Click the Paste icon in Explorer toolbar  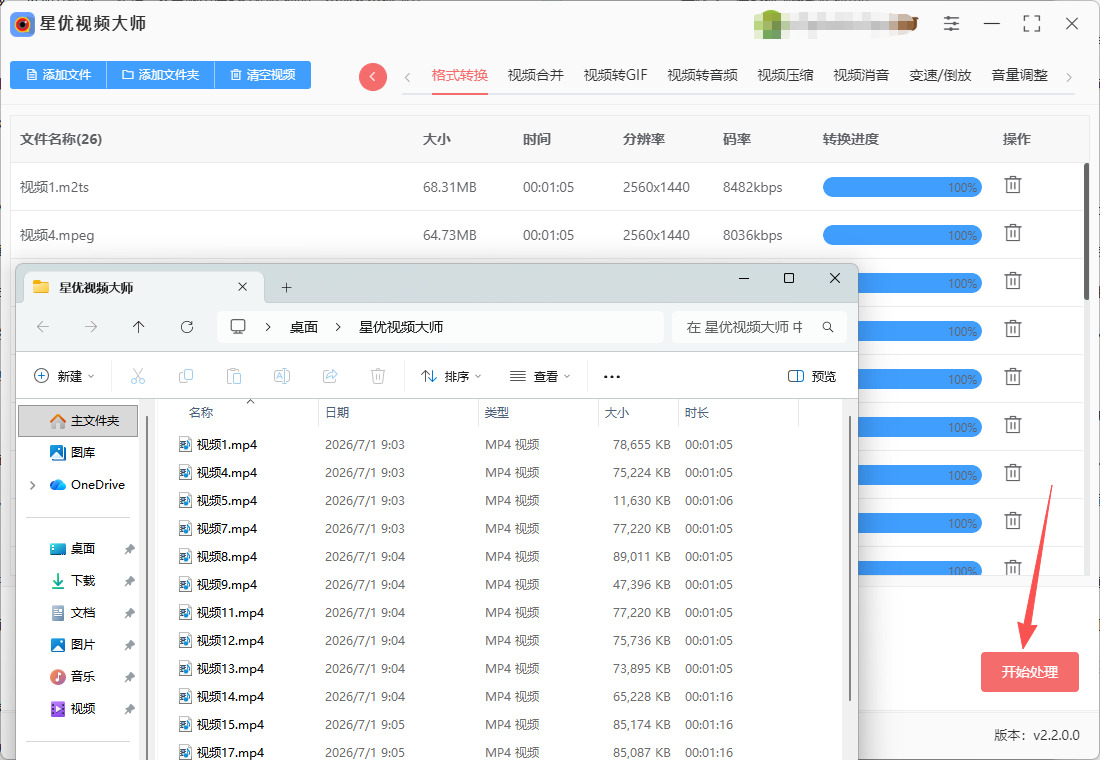pos(234,377)
